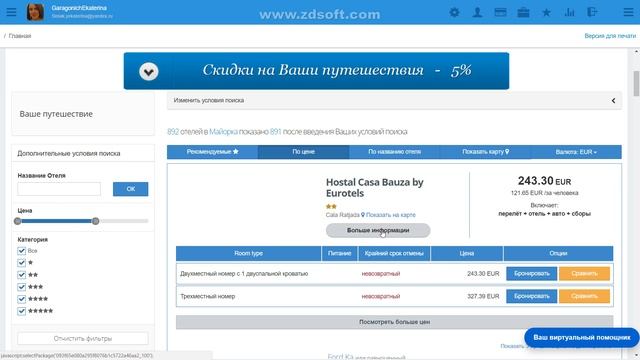Screen dimensions: 640x360
Task: Open the briefcase icon in header
Action: pyautogui.click(x=523, y=13)
